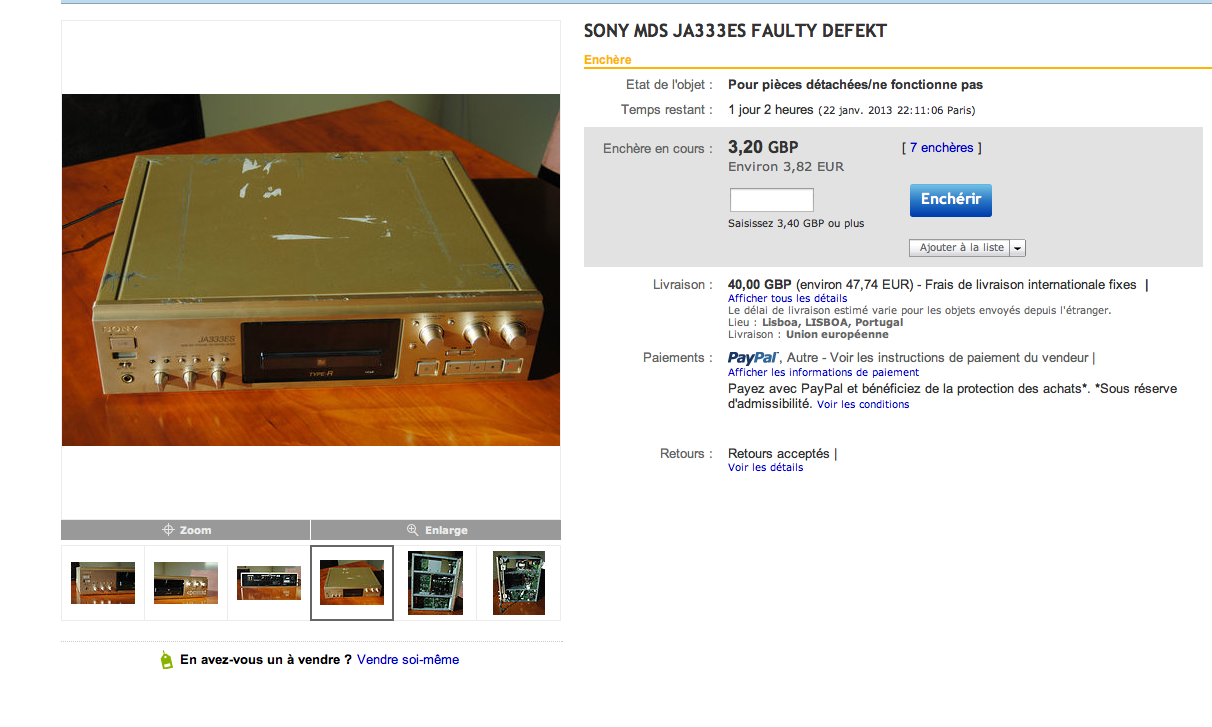Open the Afficher les informations de paiement link
Viewport: 1212px width, 727px height.
[824, 372]
